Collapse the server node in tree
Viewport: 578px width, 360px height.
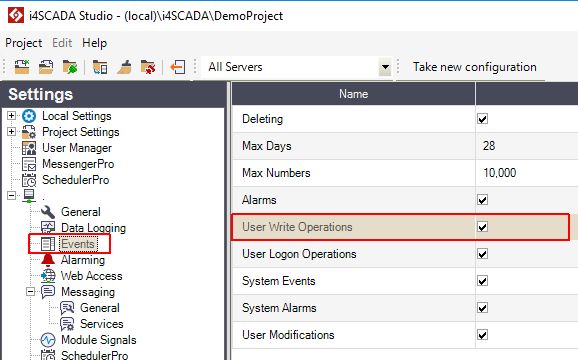[11, 195]
